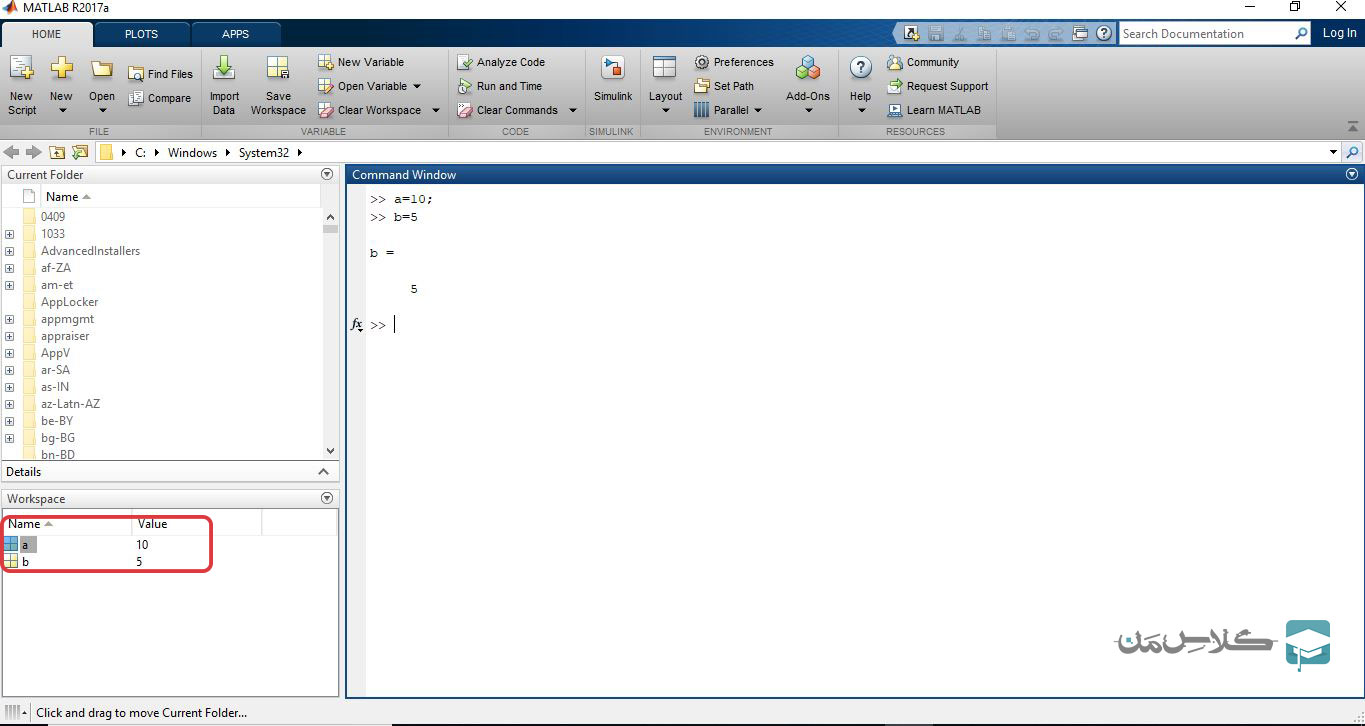
Task: Expand the Open Variable dropdown
Action: tap(417, 86)
